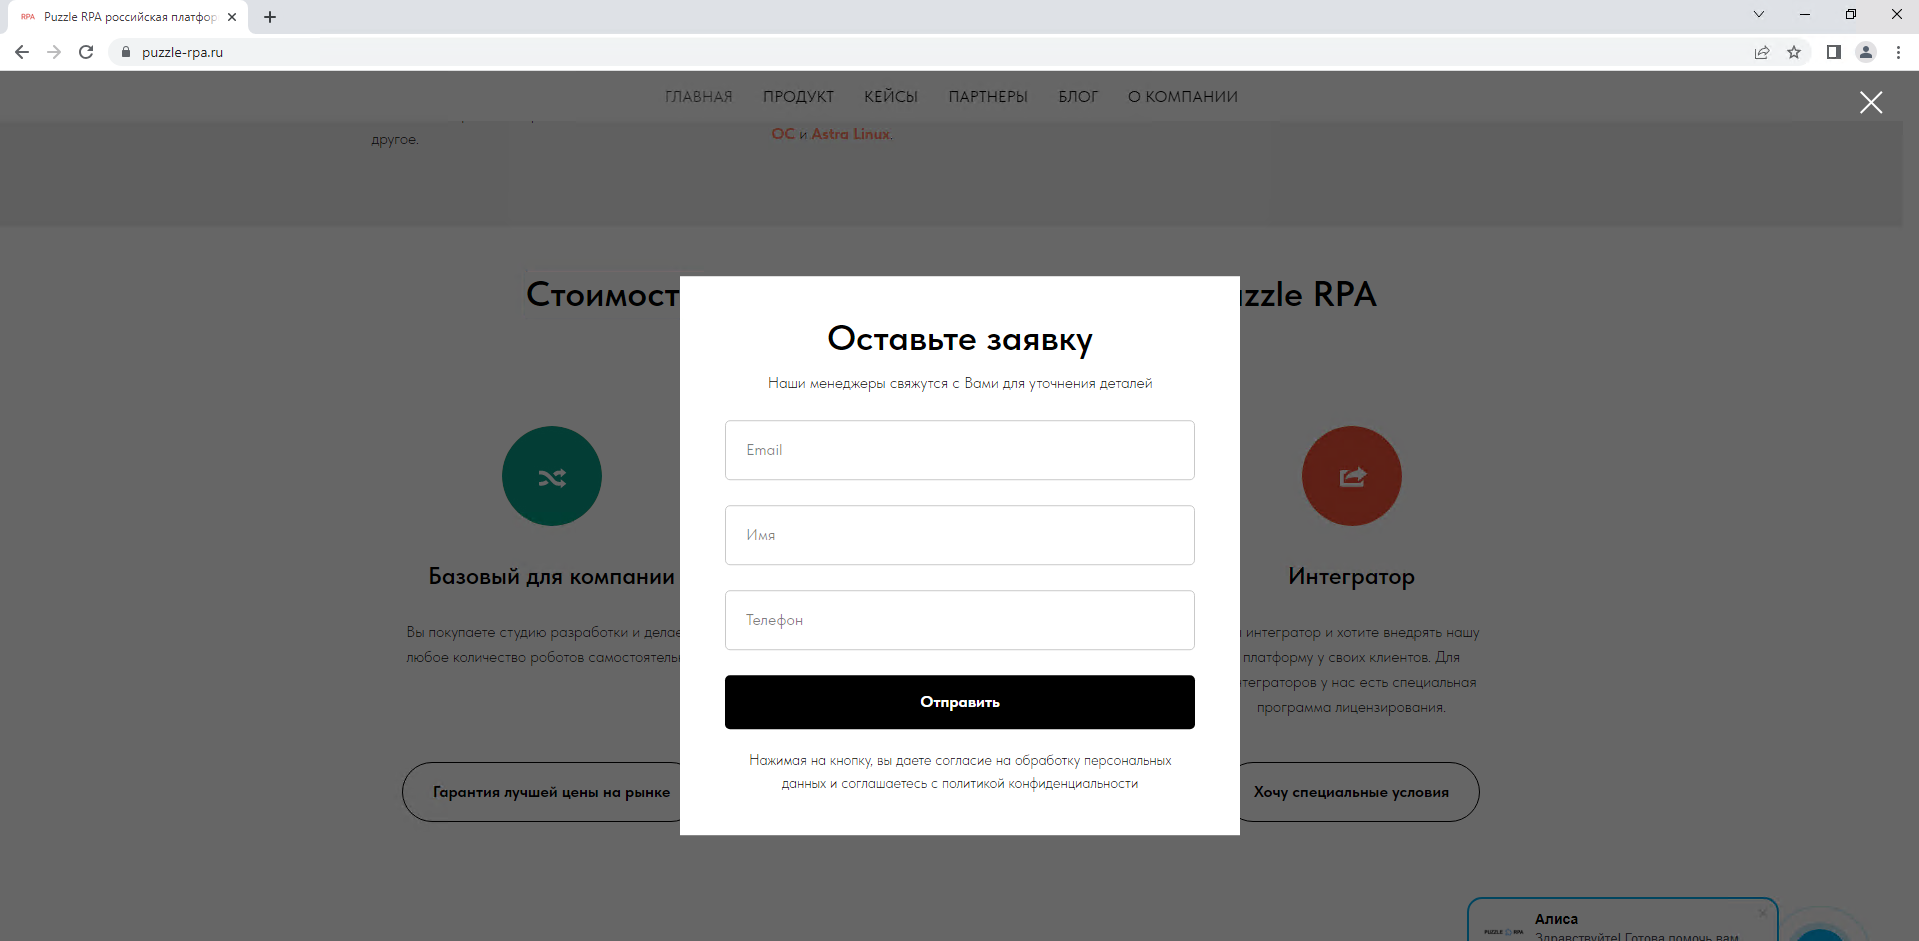
Task: Open the Chrome profile avatar
Action: (x=1865, y=52)
